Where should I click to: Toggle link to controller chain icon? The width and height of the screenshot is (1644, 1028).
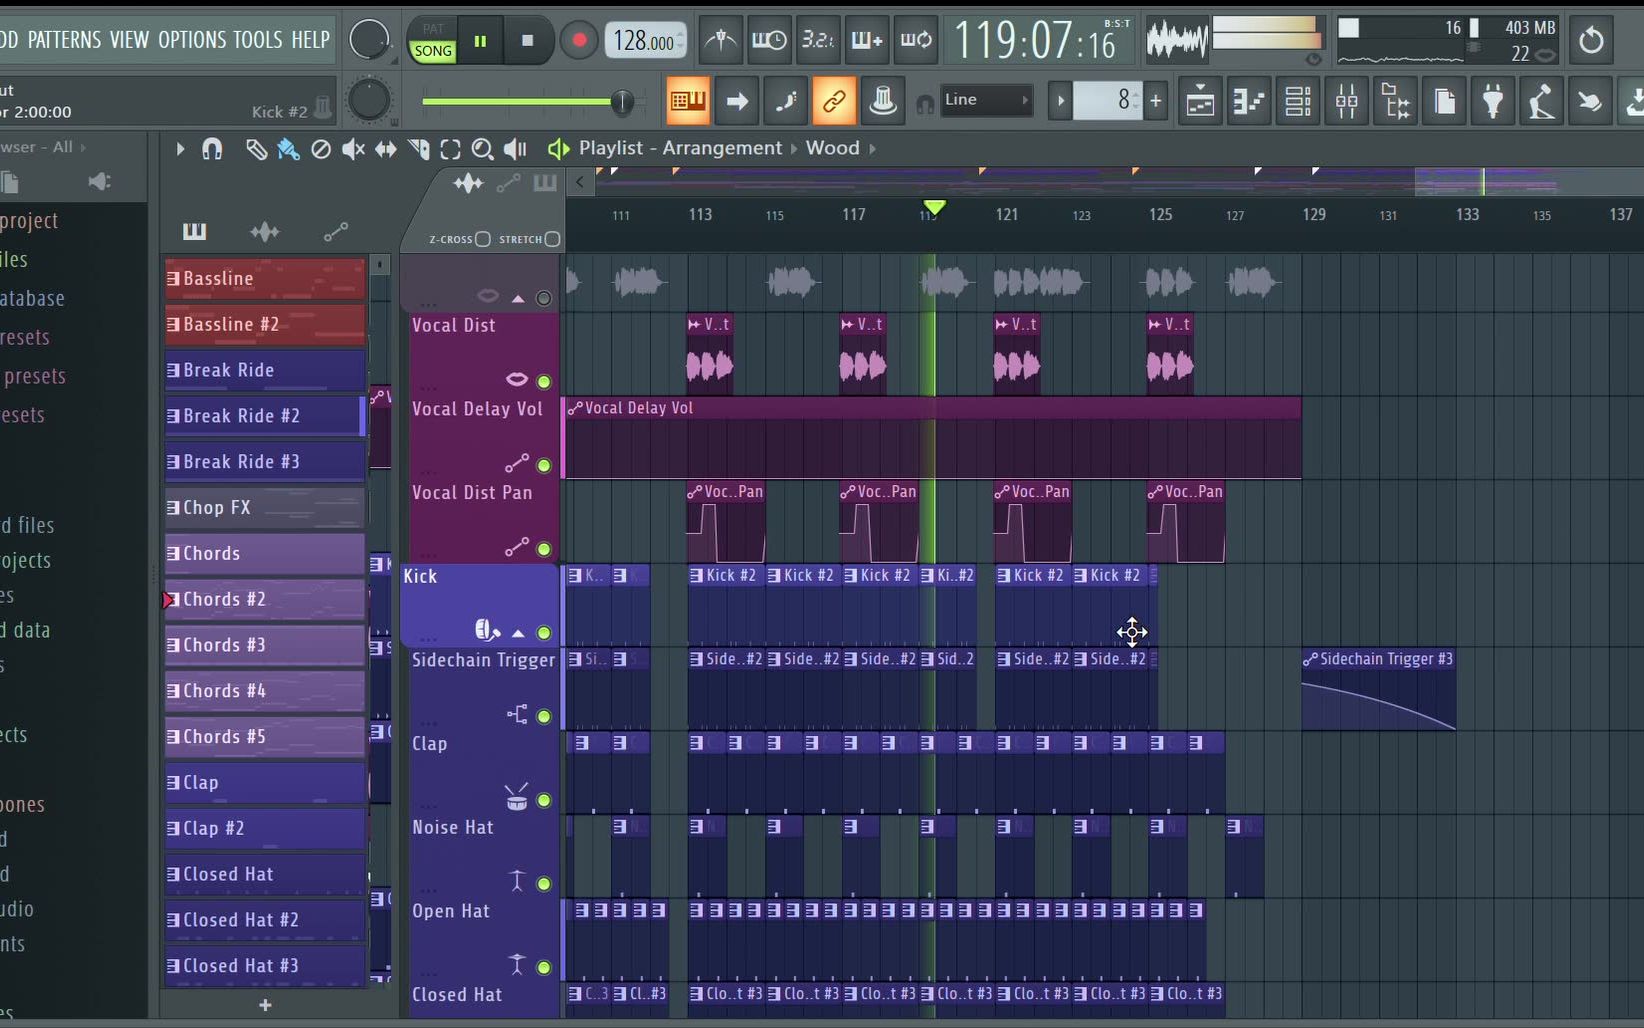(x=834, y=101)
